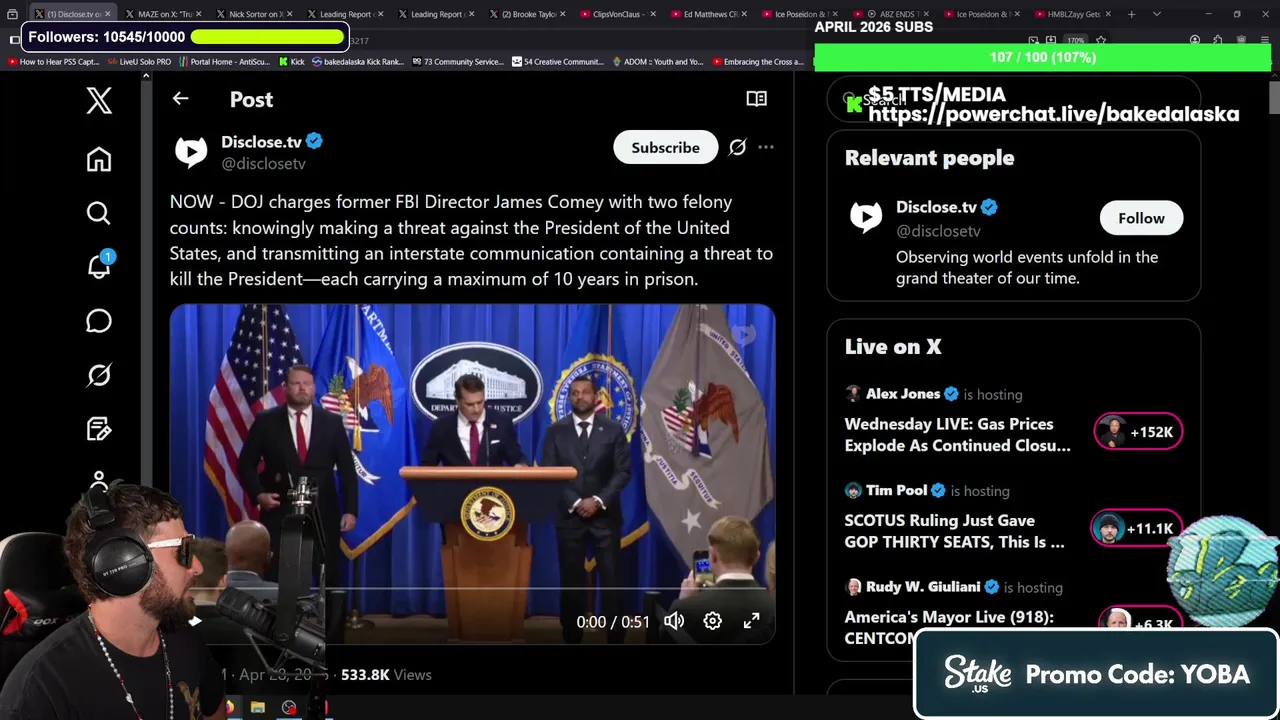Screen dimensions: 1280x720
Task: Switch to the ClipsVonClaus YouTube tab
Action: point(618,14)
